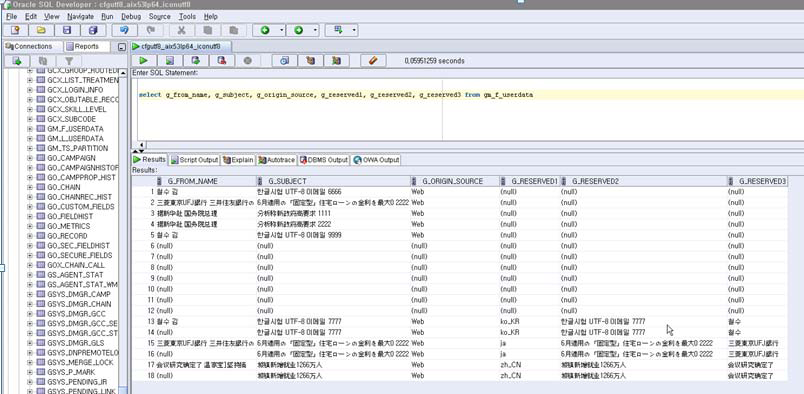The height and width of the screenshot is (394, 804).
Task: Switch to the Script Output tab
Action: tap(194, 160)
